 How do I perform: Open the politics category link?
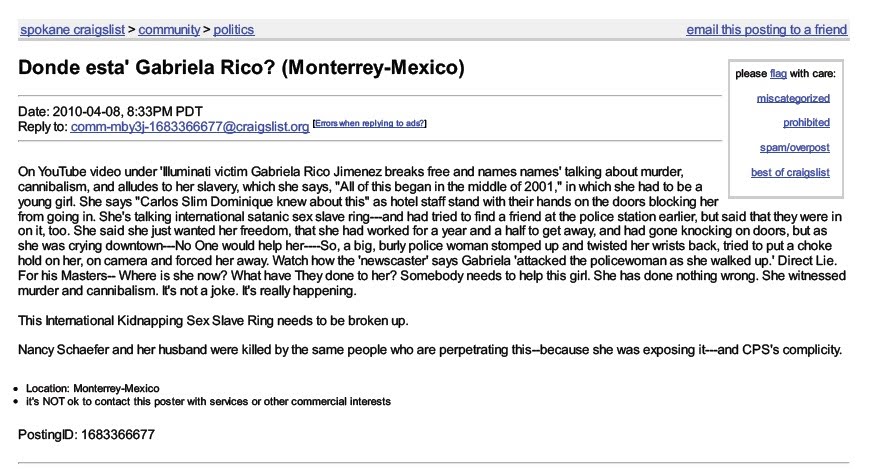click(x=234, y=30)
